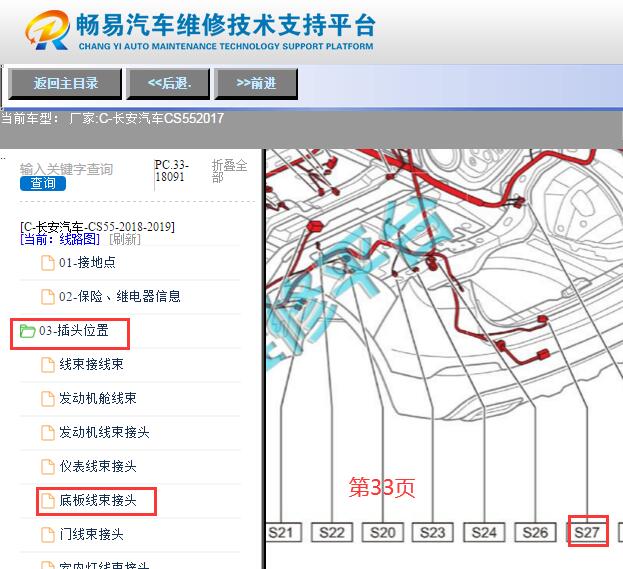Click the 第33页 page number text
The width and height of the screenshot is (623, 569).
tap(382, 487)
